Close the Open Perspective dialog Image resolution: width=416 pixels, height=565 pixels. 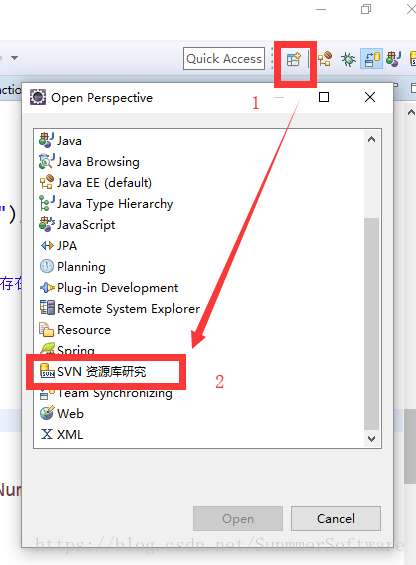coord(370,97)
